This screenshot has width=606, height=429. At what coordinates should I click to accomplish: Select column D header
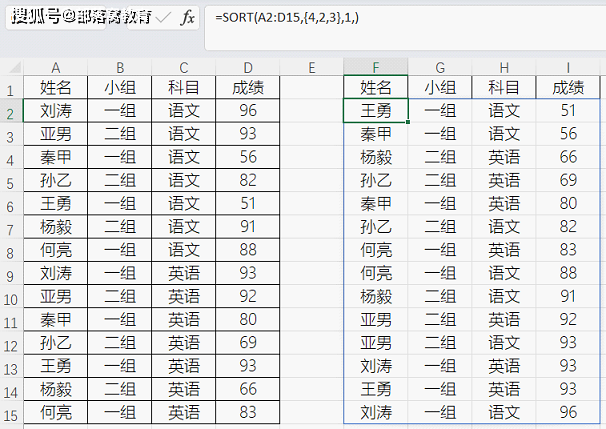click(248, 67)
